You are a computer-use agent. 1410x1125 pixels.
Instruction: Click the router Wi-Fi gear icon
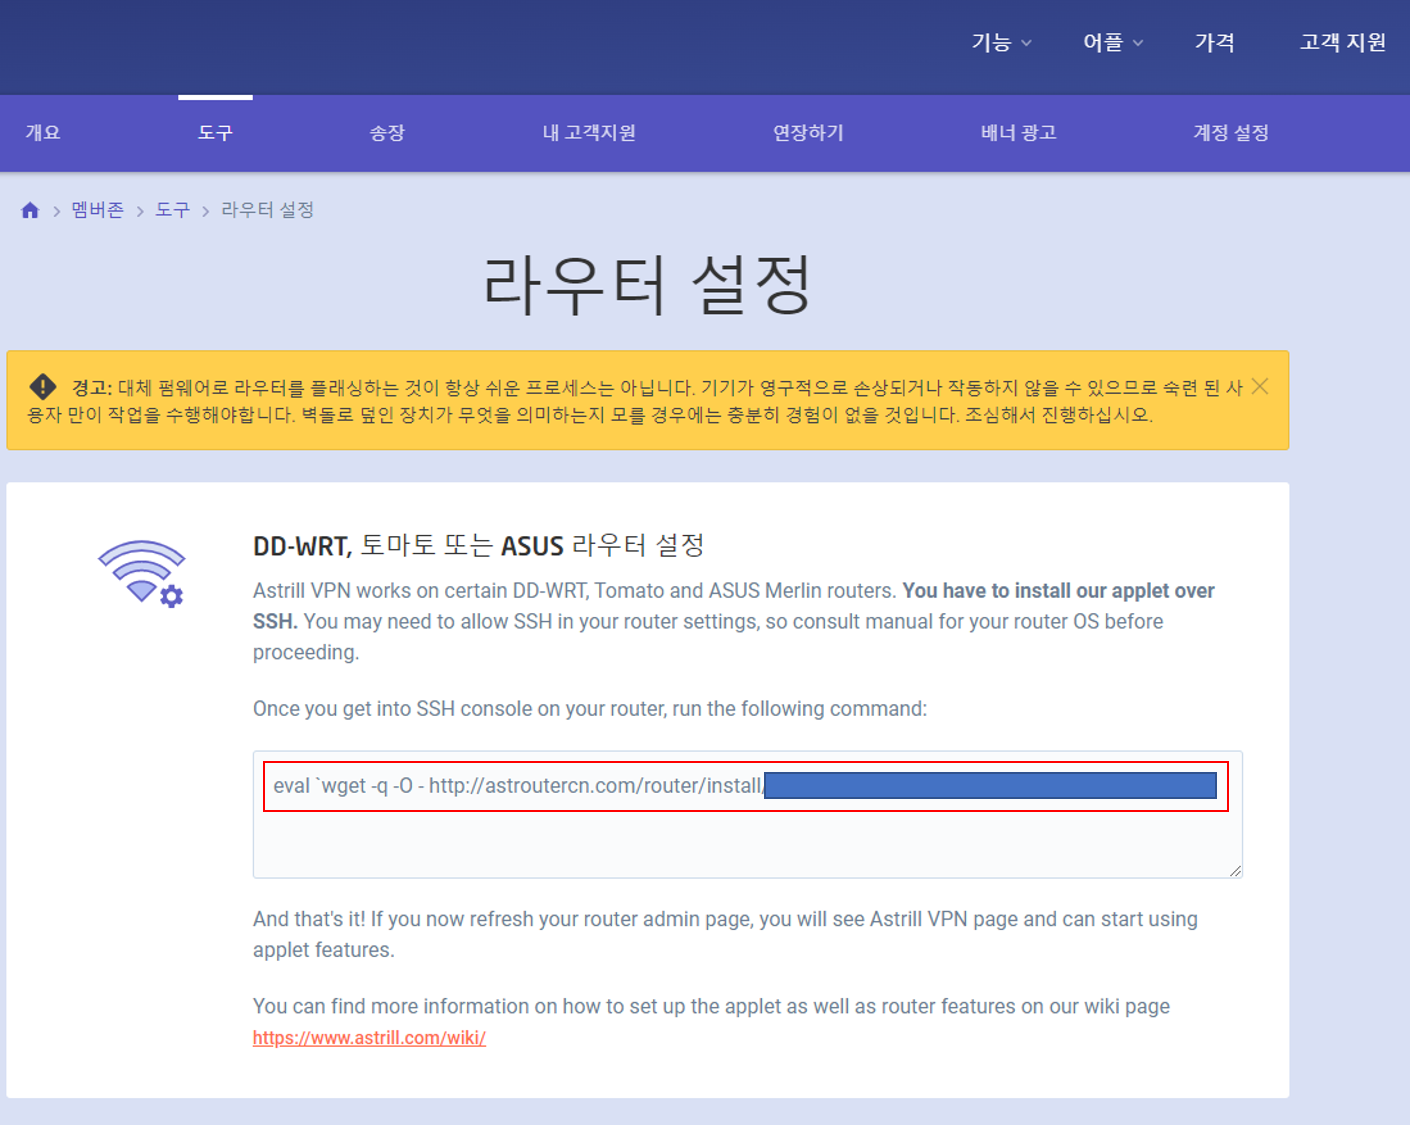(x=142, y=574)
